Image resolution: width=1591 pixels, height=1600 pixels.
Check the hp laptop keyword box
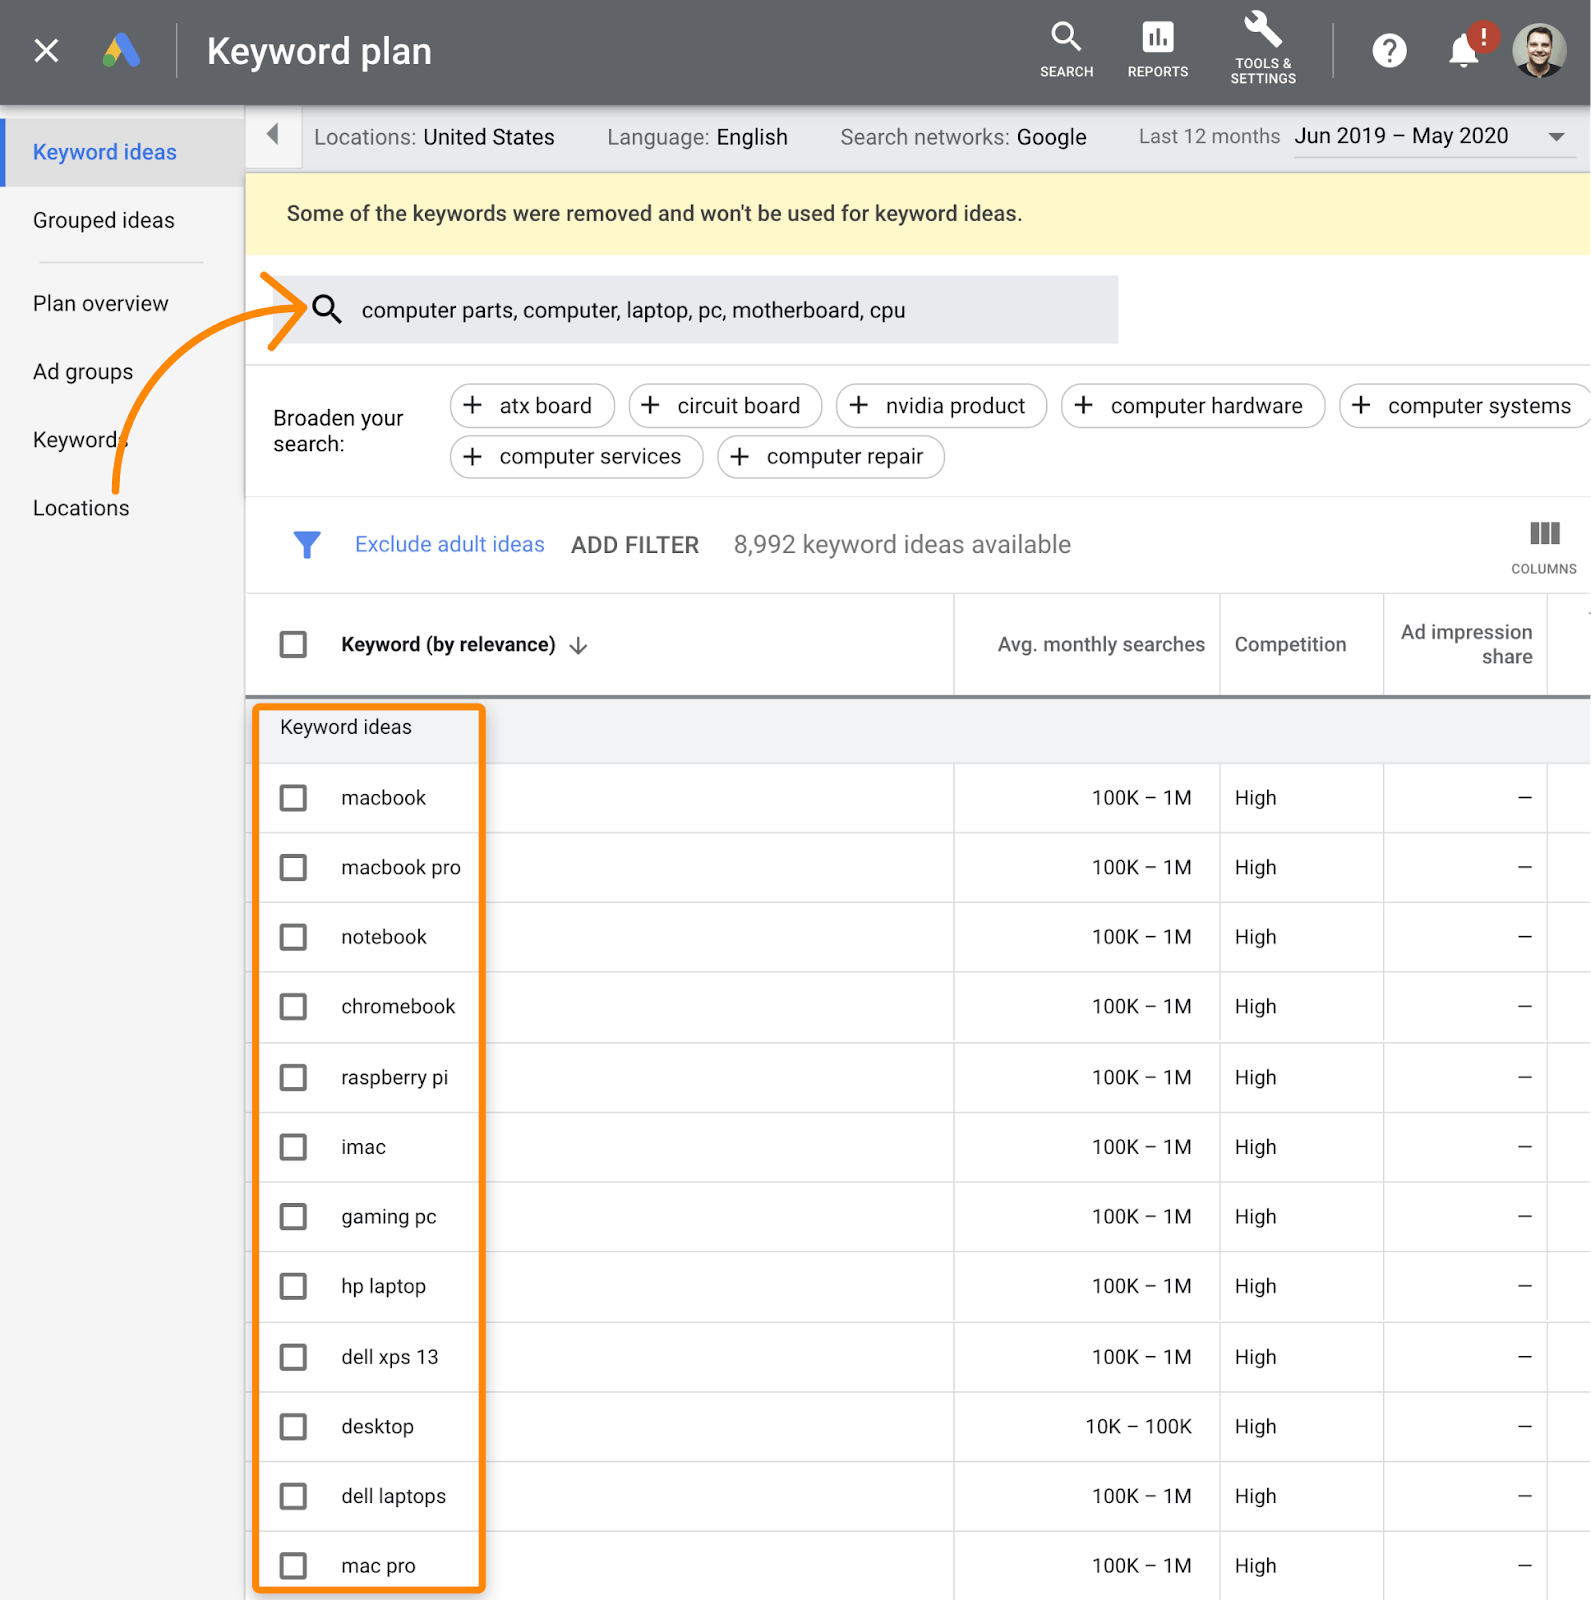pyautogui.click(x=293, y=1286)
